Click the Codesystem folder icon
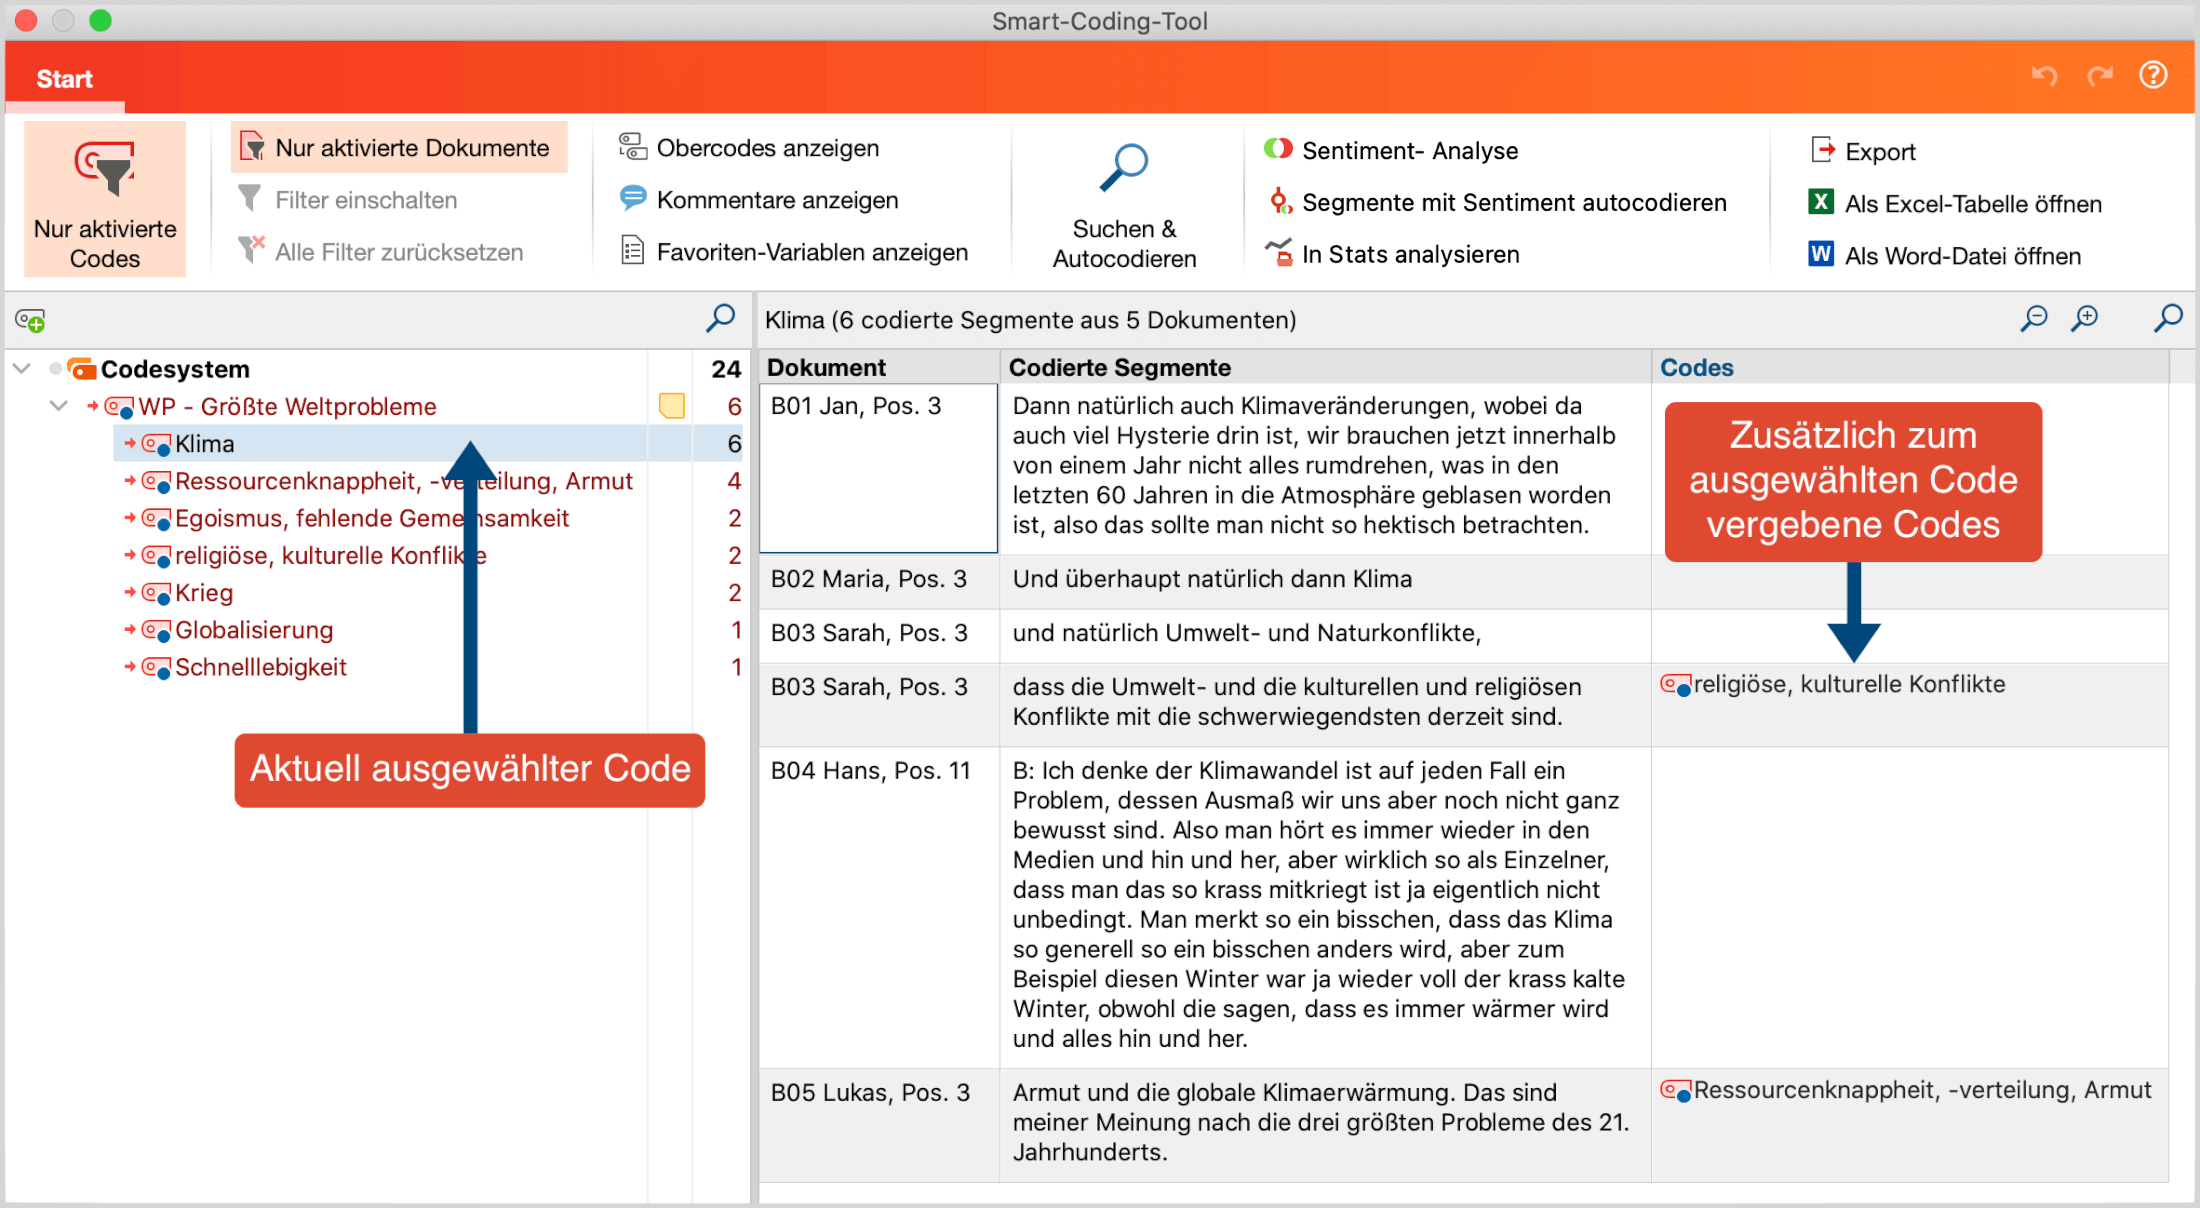The height and width of the screenshot is (1208, 2200). tap(82, 369)
